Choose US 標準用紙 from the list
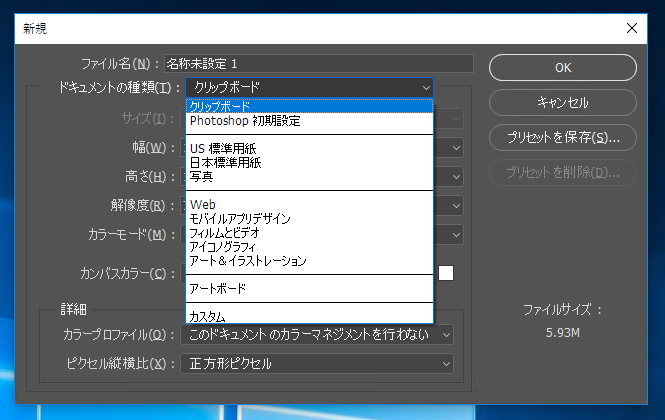Viewport: 665px width, 420px height. [x=310, y=148]
